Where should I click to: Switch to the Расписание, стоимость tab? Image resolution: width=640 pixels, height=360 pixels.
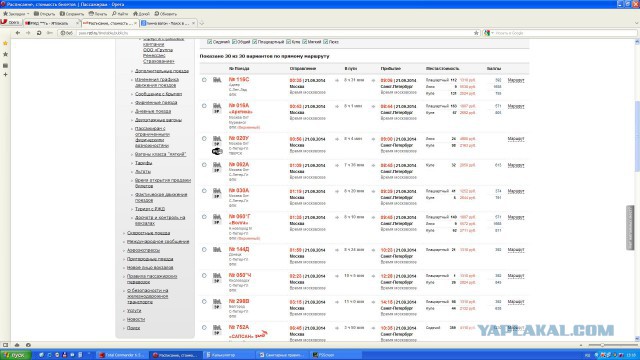click(x=110, y=23)
